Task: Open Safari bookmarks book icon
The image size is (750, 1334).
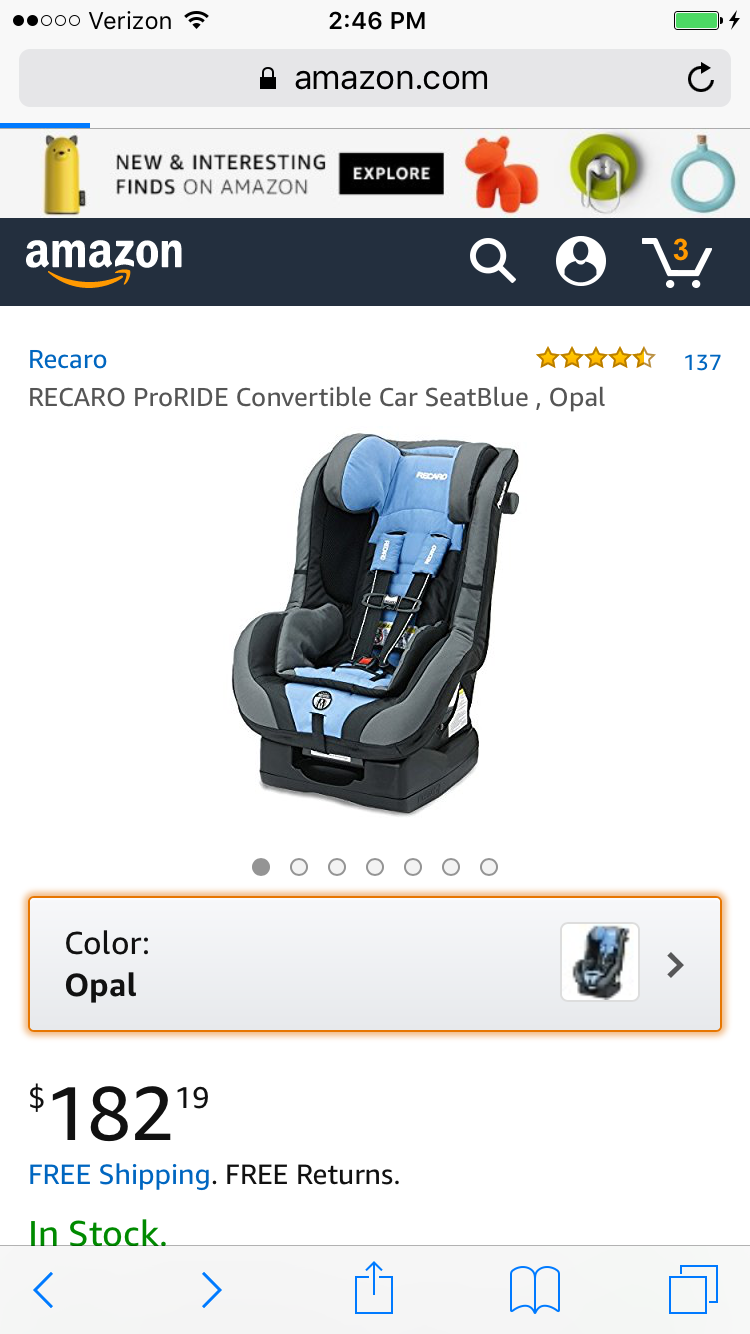Action: (x=535, y=1290)
